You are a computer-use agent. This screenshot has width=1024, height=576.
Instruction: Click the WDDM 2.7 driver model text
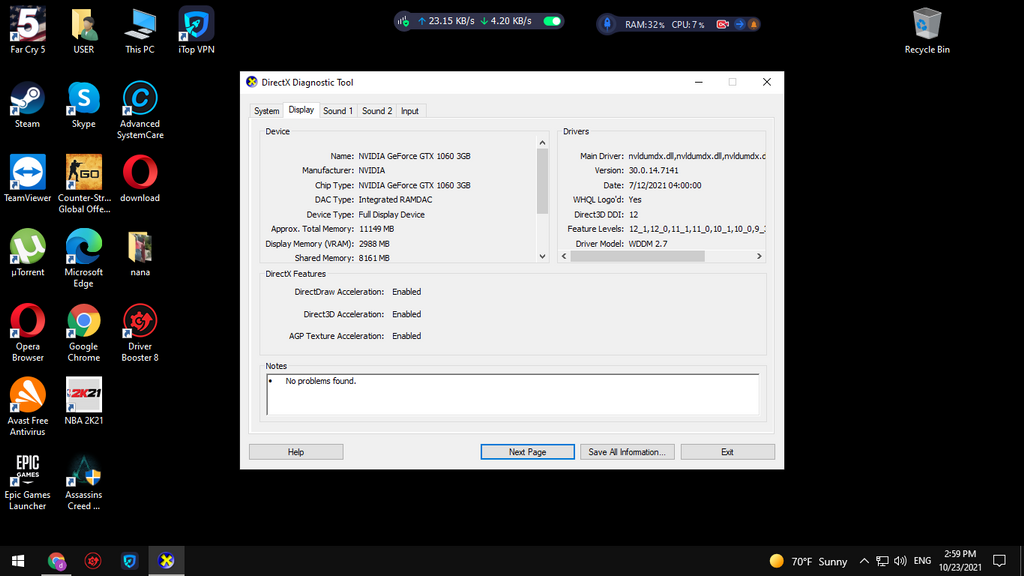point(648,244)
